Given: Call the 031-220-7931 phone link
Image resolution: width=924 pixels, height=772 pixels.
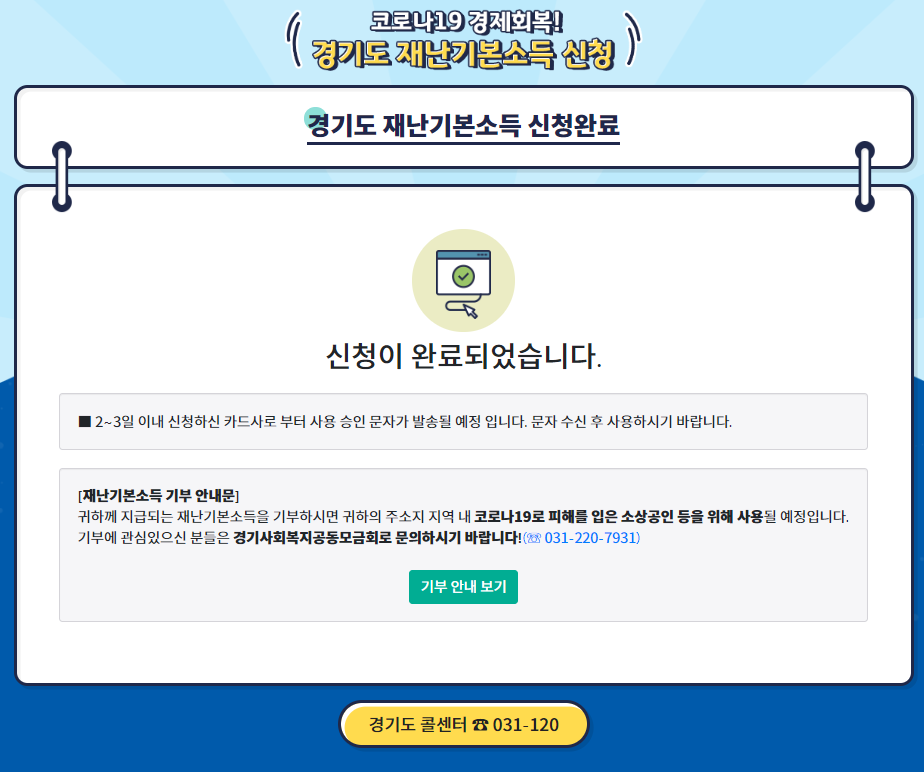Looking at the screenshot, I should [x=582, y=537].
